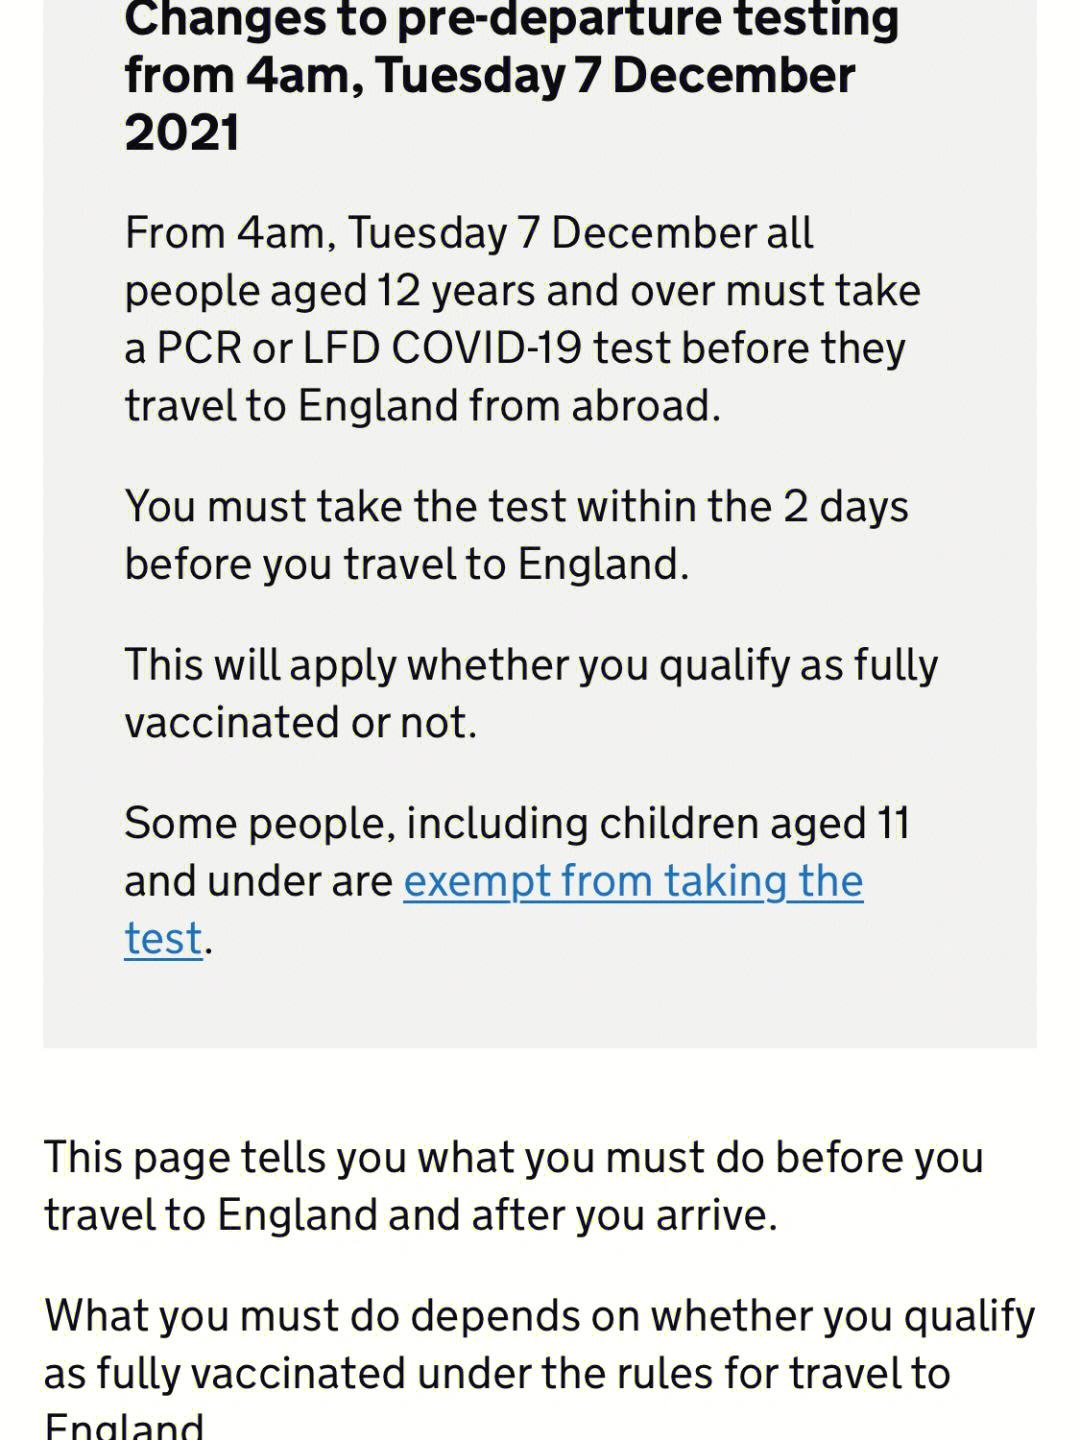
Task: Select the paragraph starting 'From 4am, Tuesday 7 December all'
Action: coord(522,319)
